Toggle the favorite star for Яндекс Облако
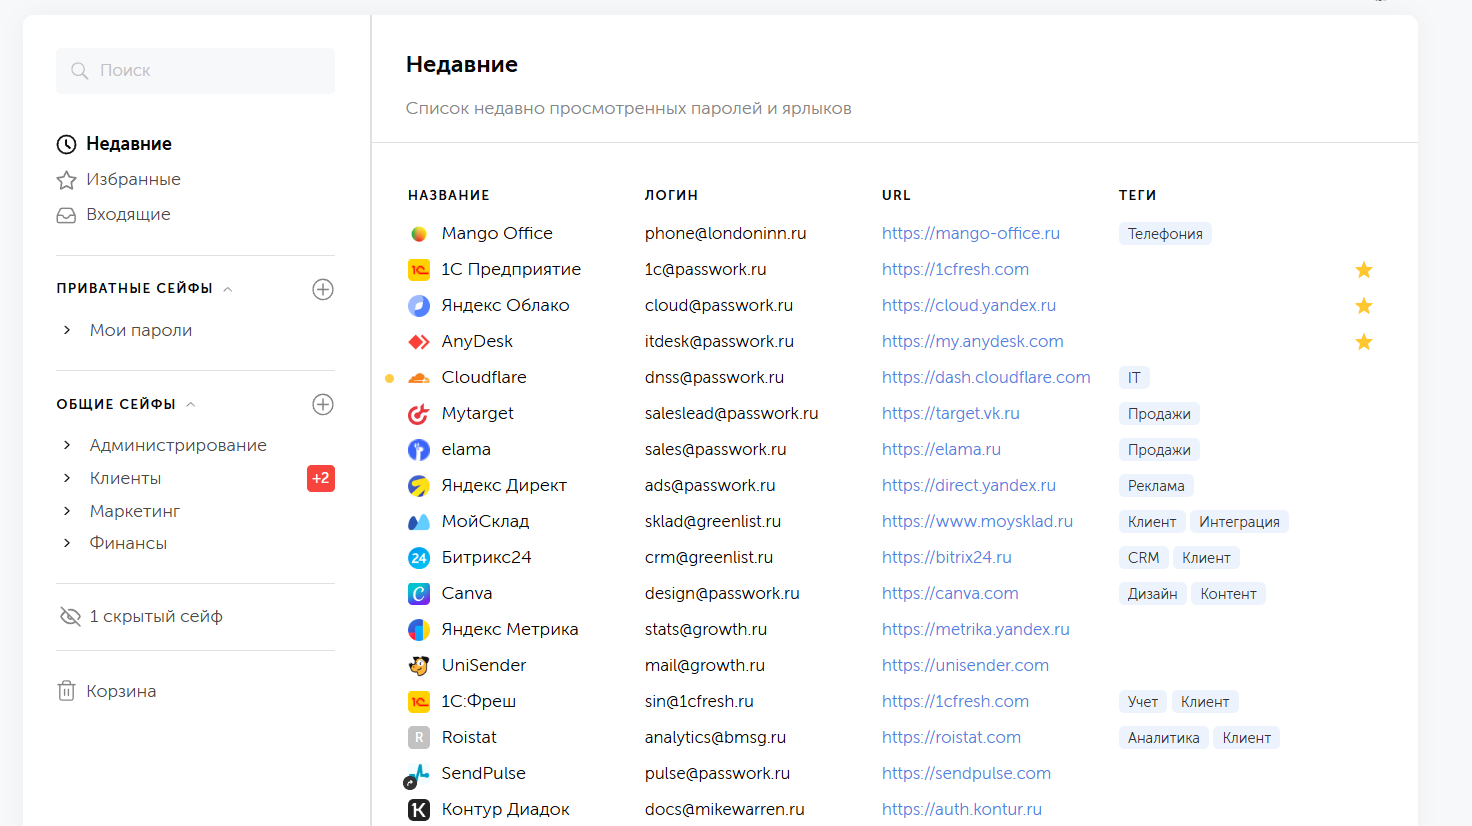The width and height of the screenshot is (1472, 826). pyautogui.click(x=1363, y=306)
